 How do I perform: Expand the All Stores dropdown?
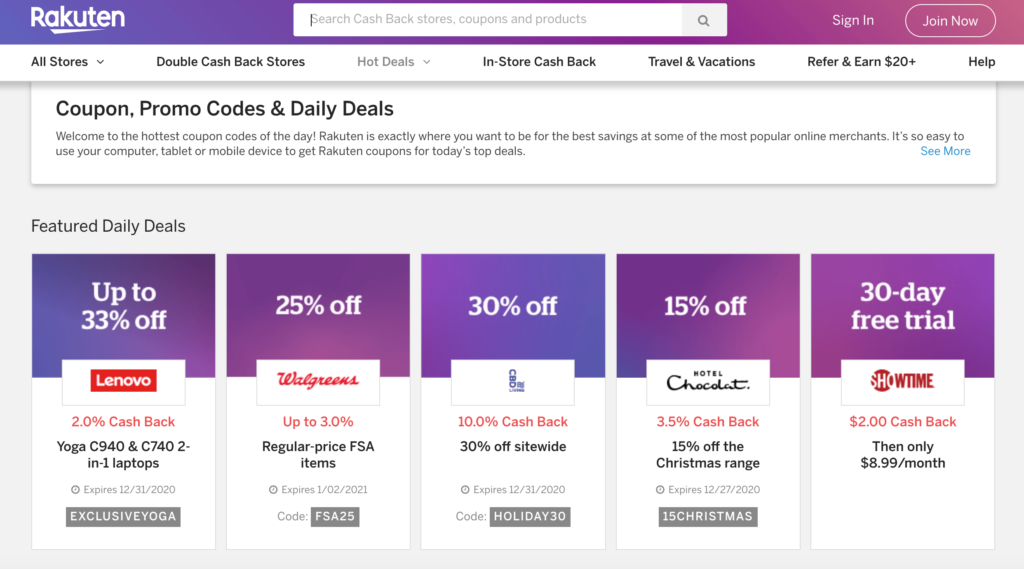(x=67, y=61)
